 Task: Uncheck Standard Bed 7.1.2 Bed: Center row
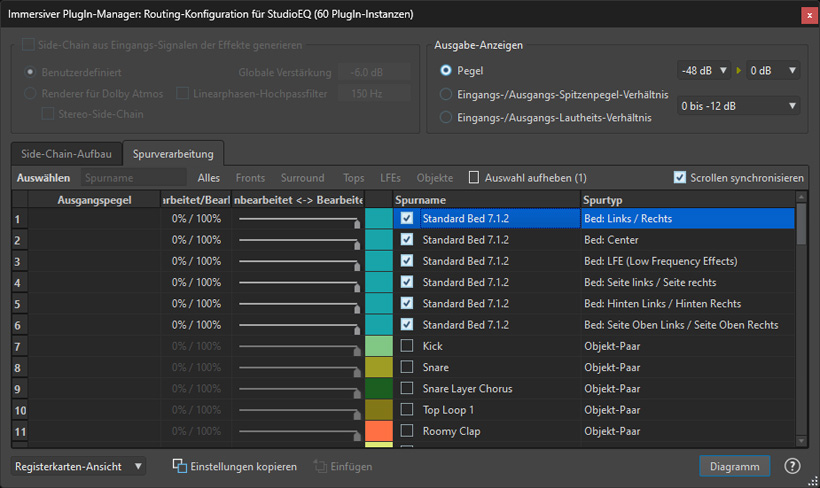[406, 240]
